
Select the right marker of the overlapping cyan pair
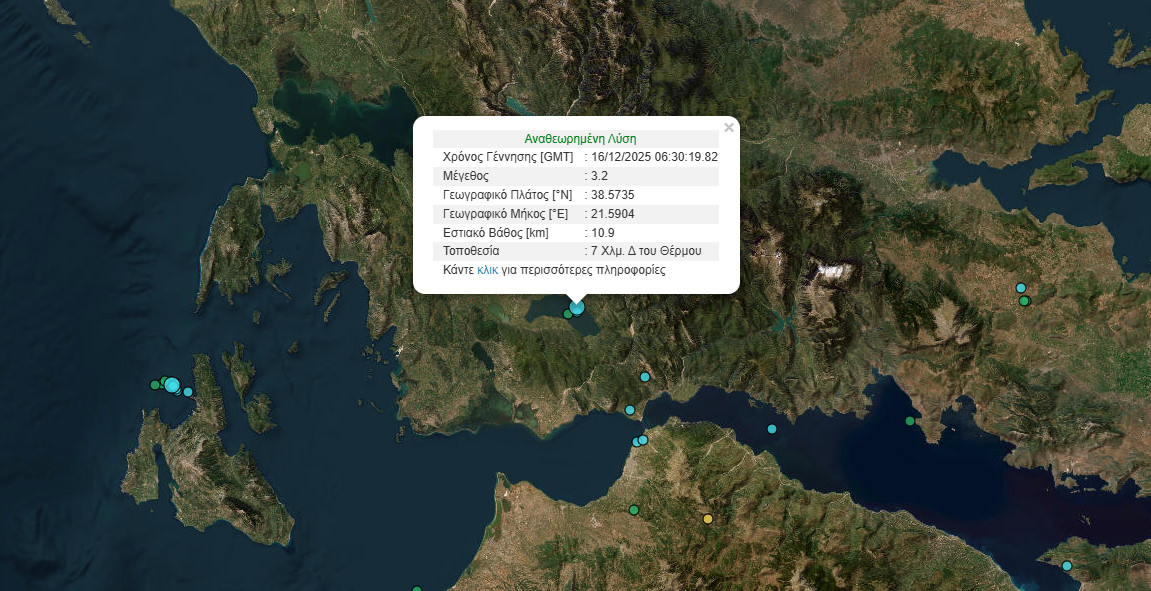643,440
